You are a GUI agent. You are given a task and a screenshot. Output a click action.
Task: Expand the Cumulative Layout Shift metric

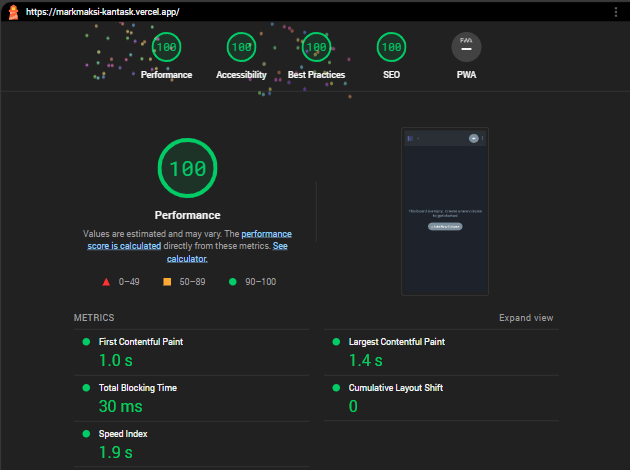pos(395,388)
